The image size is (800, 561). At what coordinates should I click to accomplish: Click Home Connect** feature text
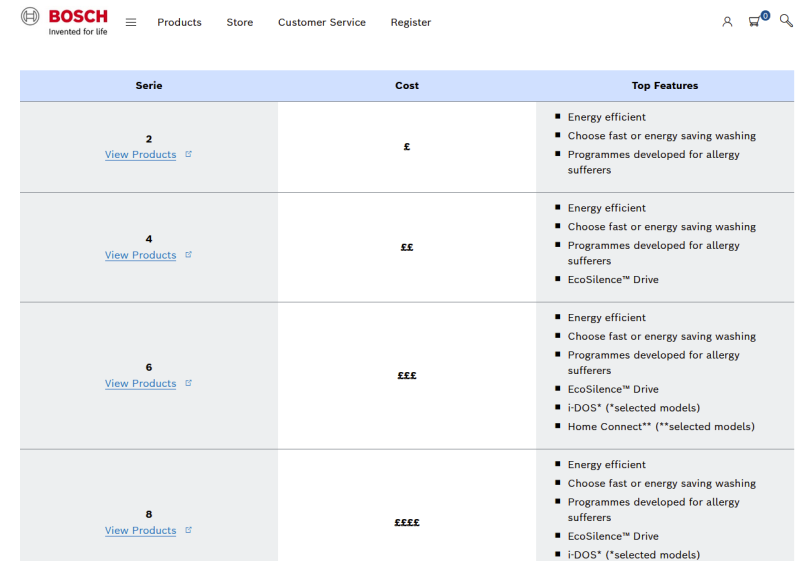click(x=661, y=426)
